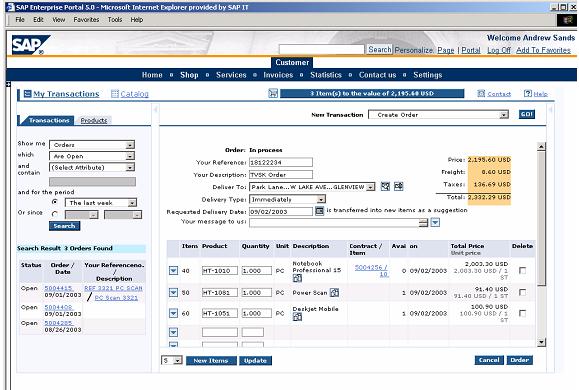The height and width of the screenshot is (390, 579).
Task: Click the address search icon beside Deliver To
Action: click(x=385, y=186)
